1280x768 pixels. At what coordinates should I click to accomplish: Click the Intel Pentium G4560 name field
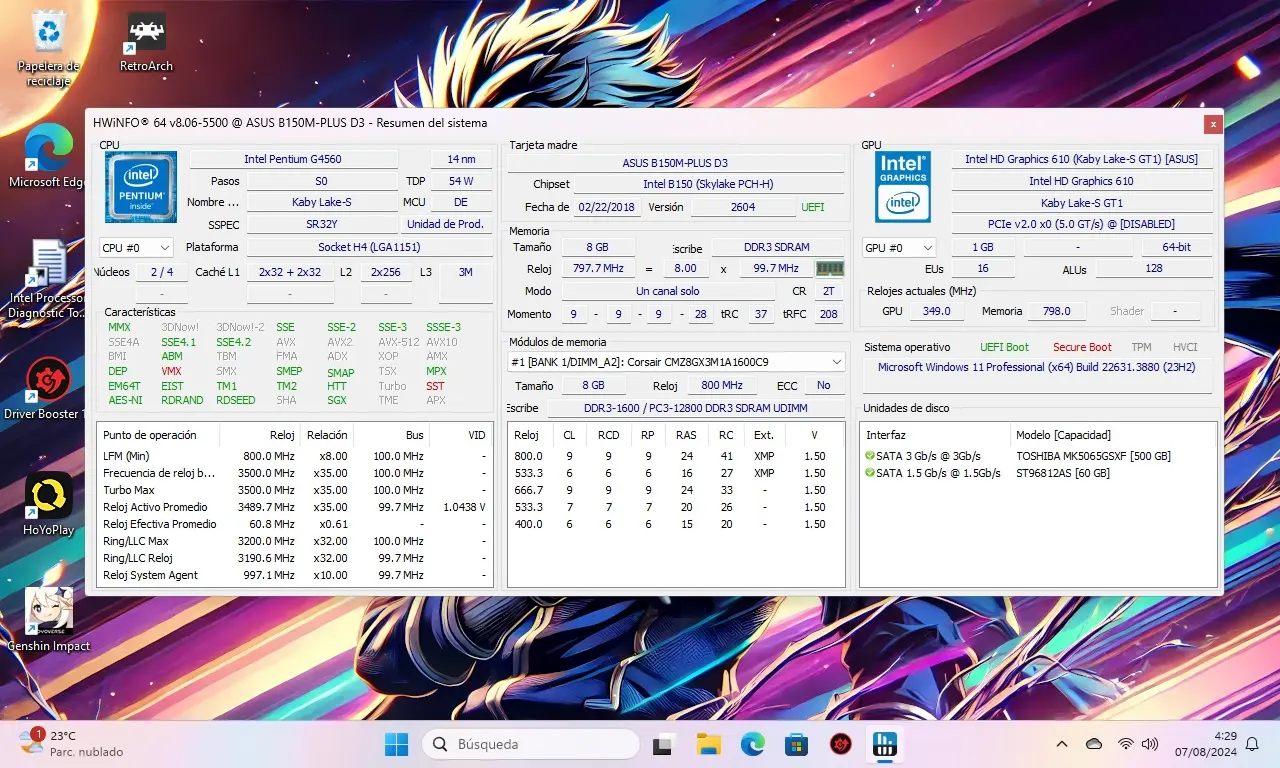click(x=292, y=159)
